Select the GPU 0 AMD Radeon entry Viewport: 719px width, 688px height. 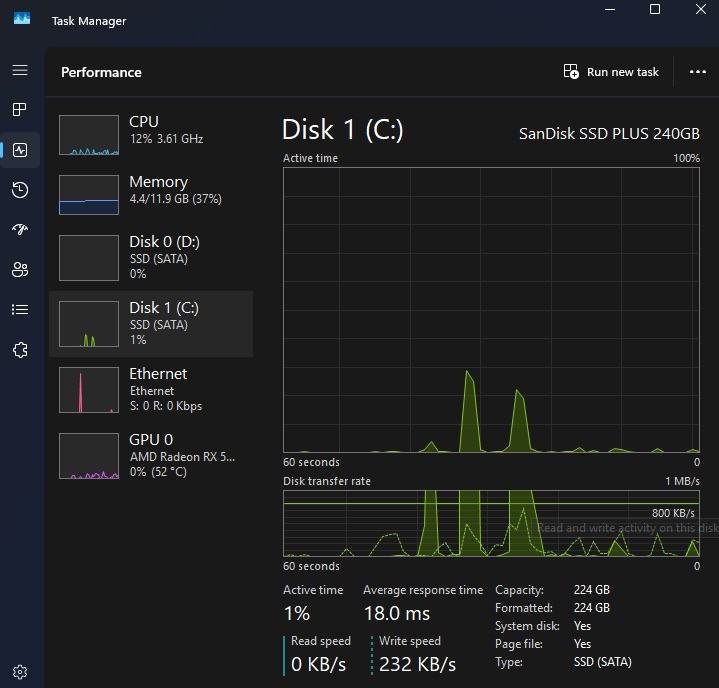point(151,456)
